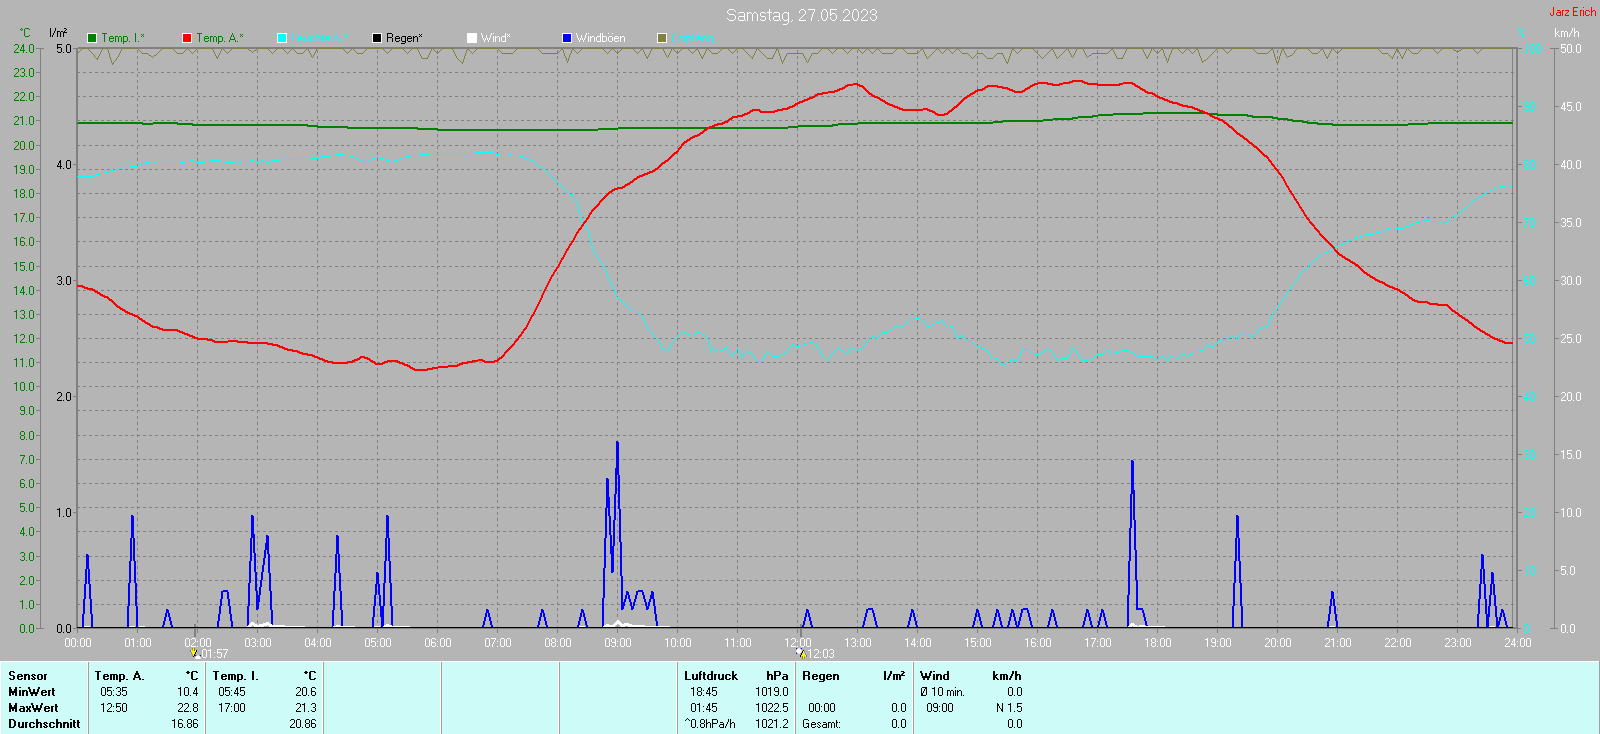Screen dimensions: 1600x734
Task: Click the 'Sensor' header in the data table
Action: click(28, 676)
